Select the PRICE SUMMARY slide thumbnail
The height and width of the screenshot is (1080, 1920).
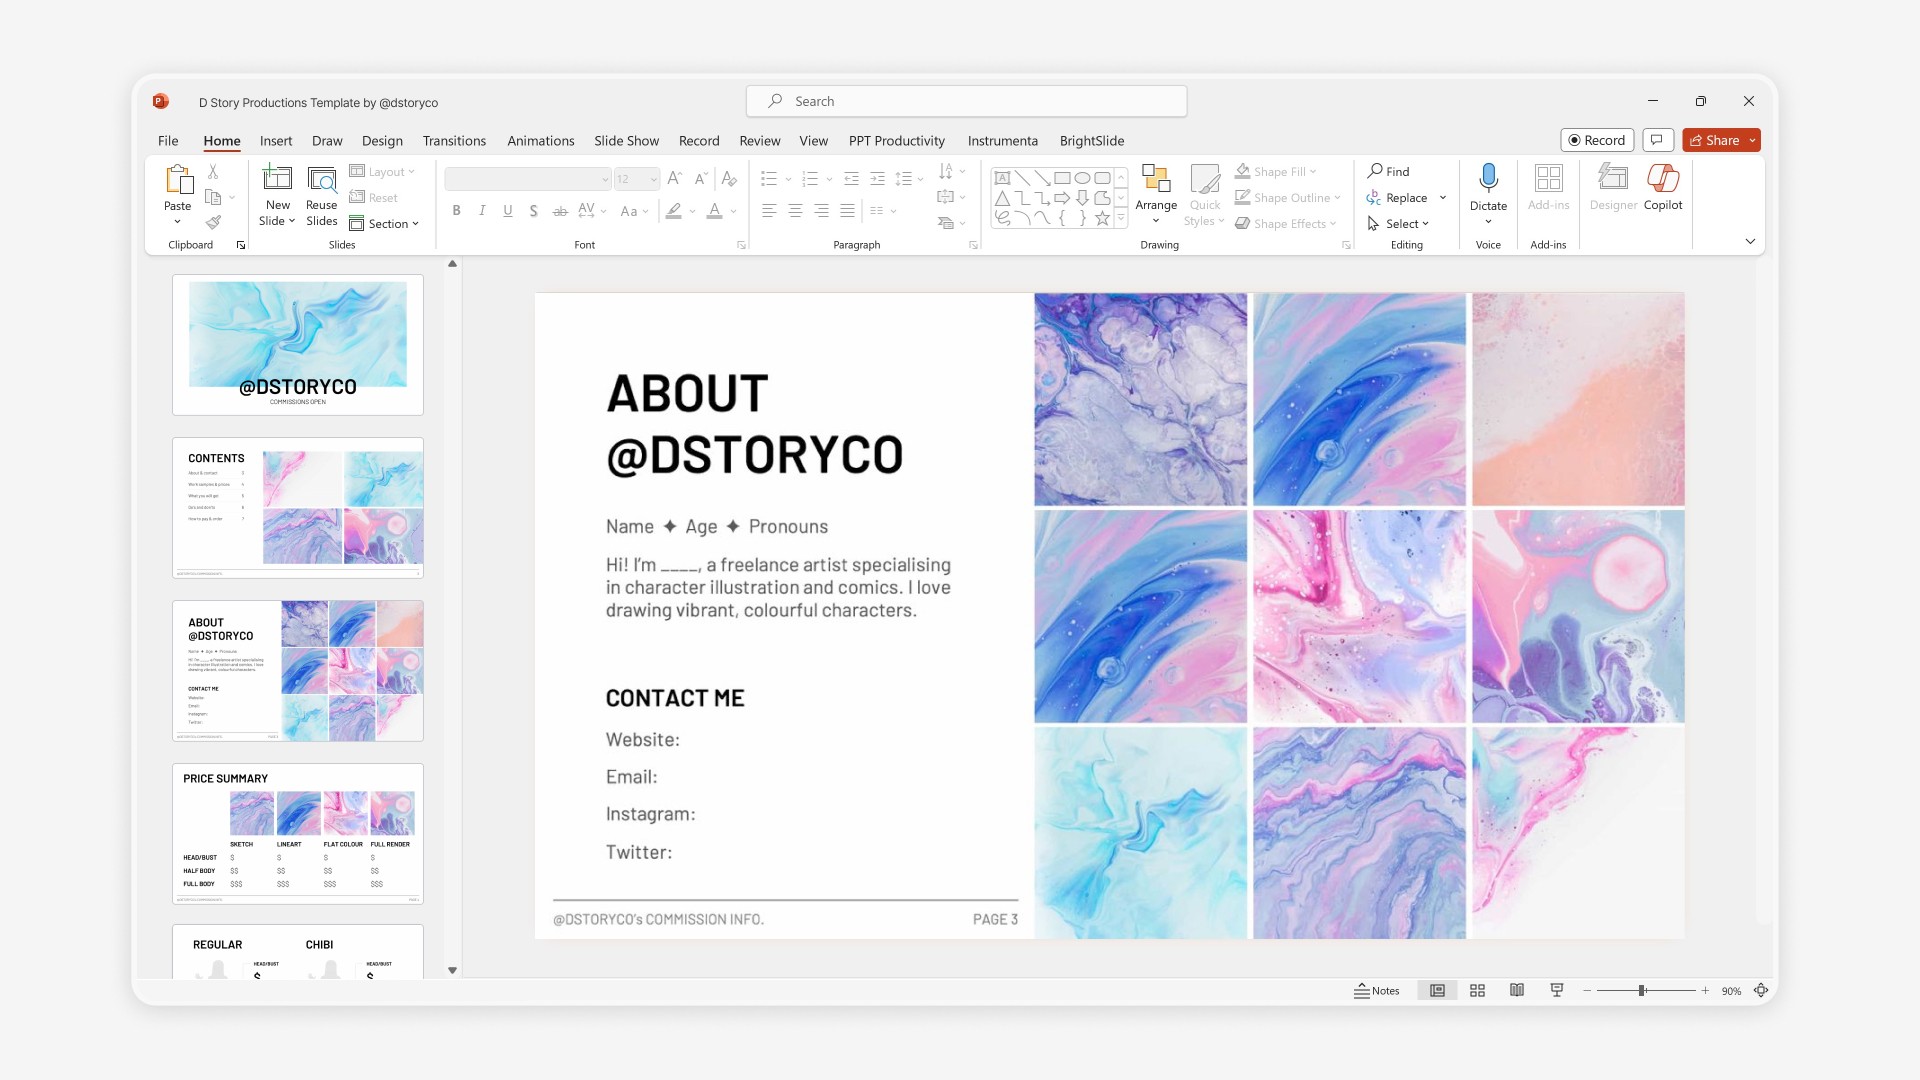point(297,833)
